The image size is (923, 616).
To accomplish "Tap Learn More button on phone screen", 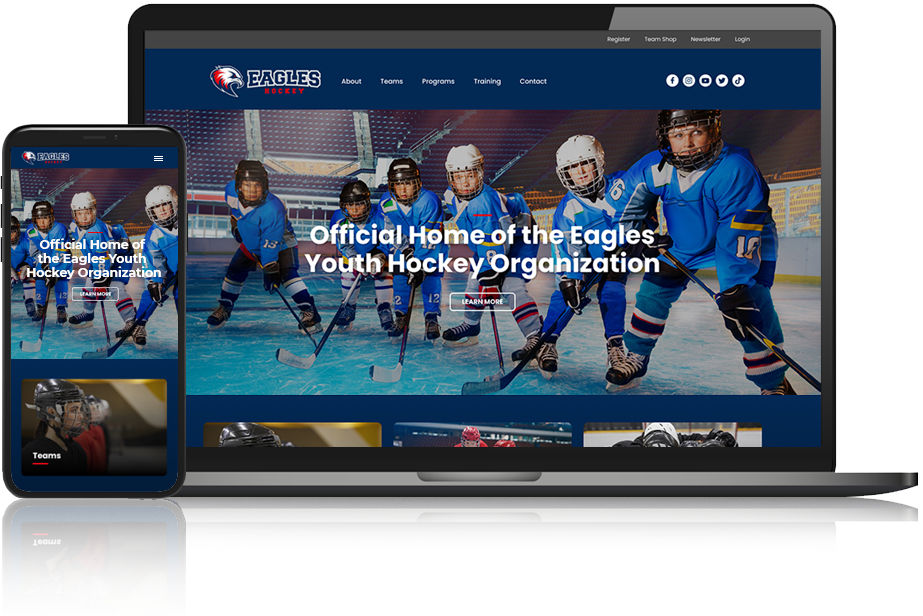I will coord(95,294).
